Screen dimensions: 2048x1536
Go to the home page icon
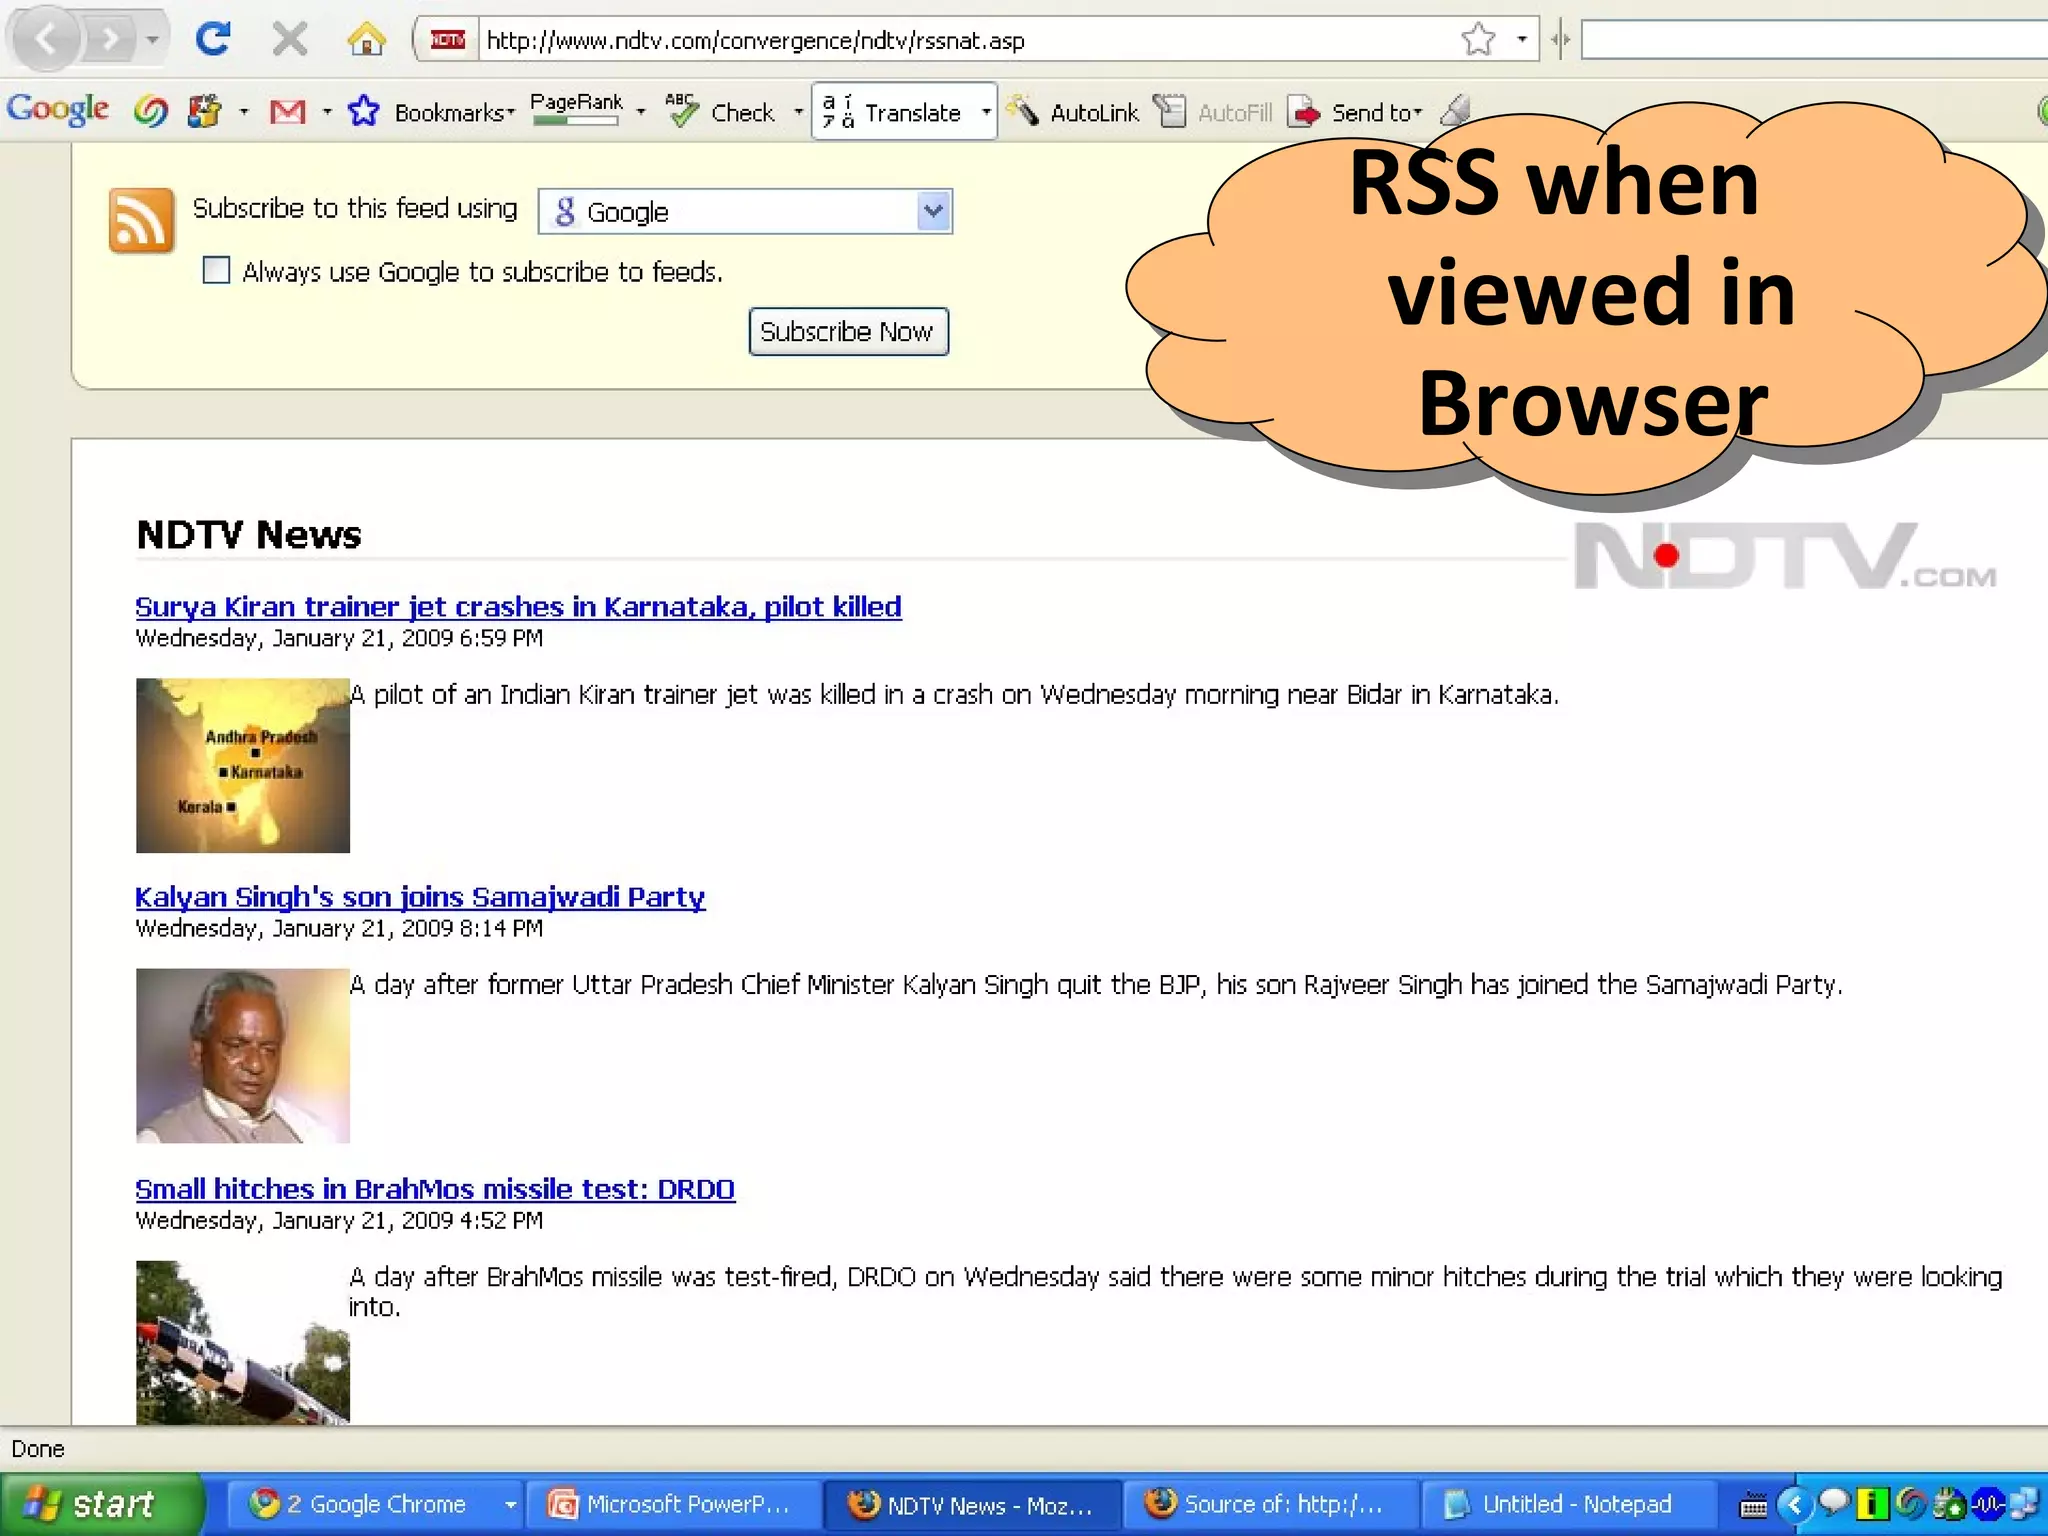366,40
